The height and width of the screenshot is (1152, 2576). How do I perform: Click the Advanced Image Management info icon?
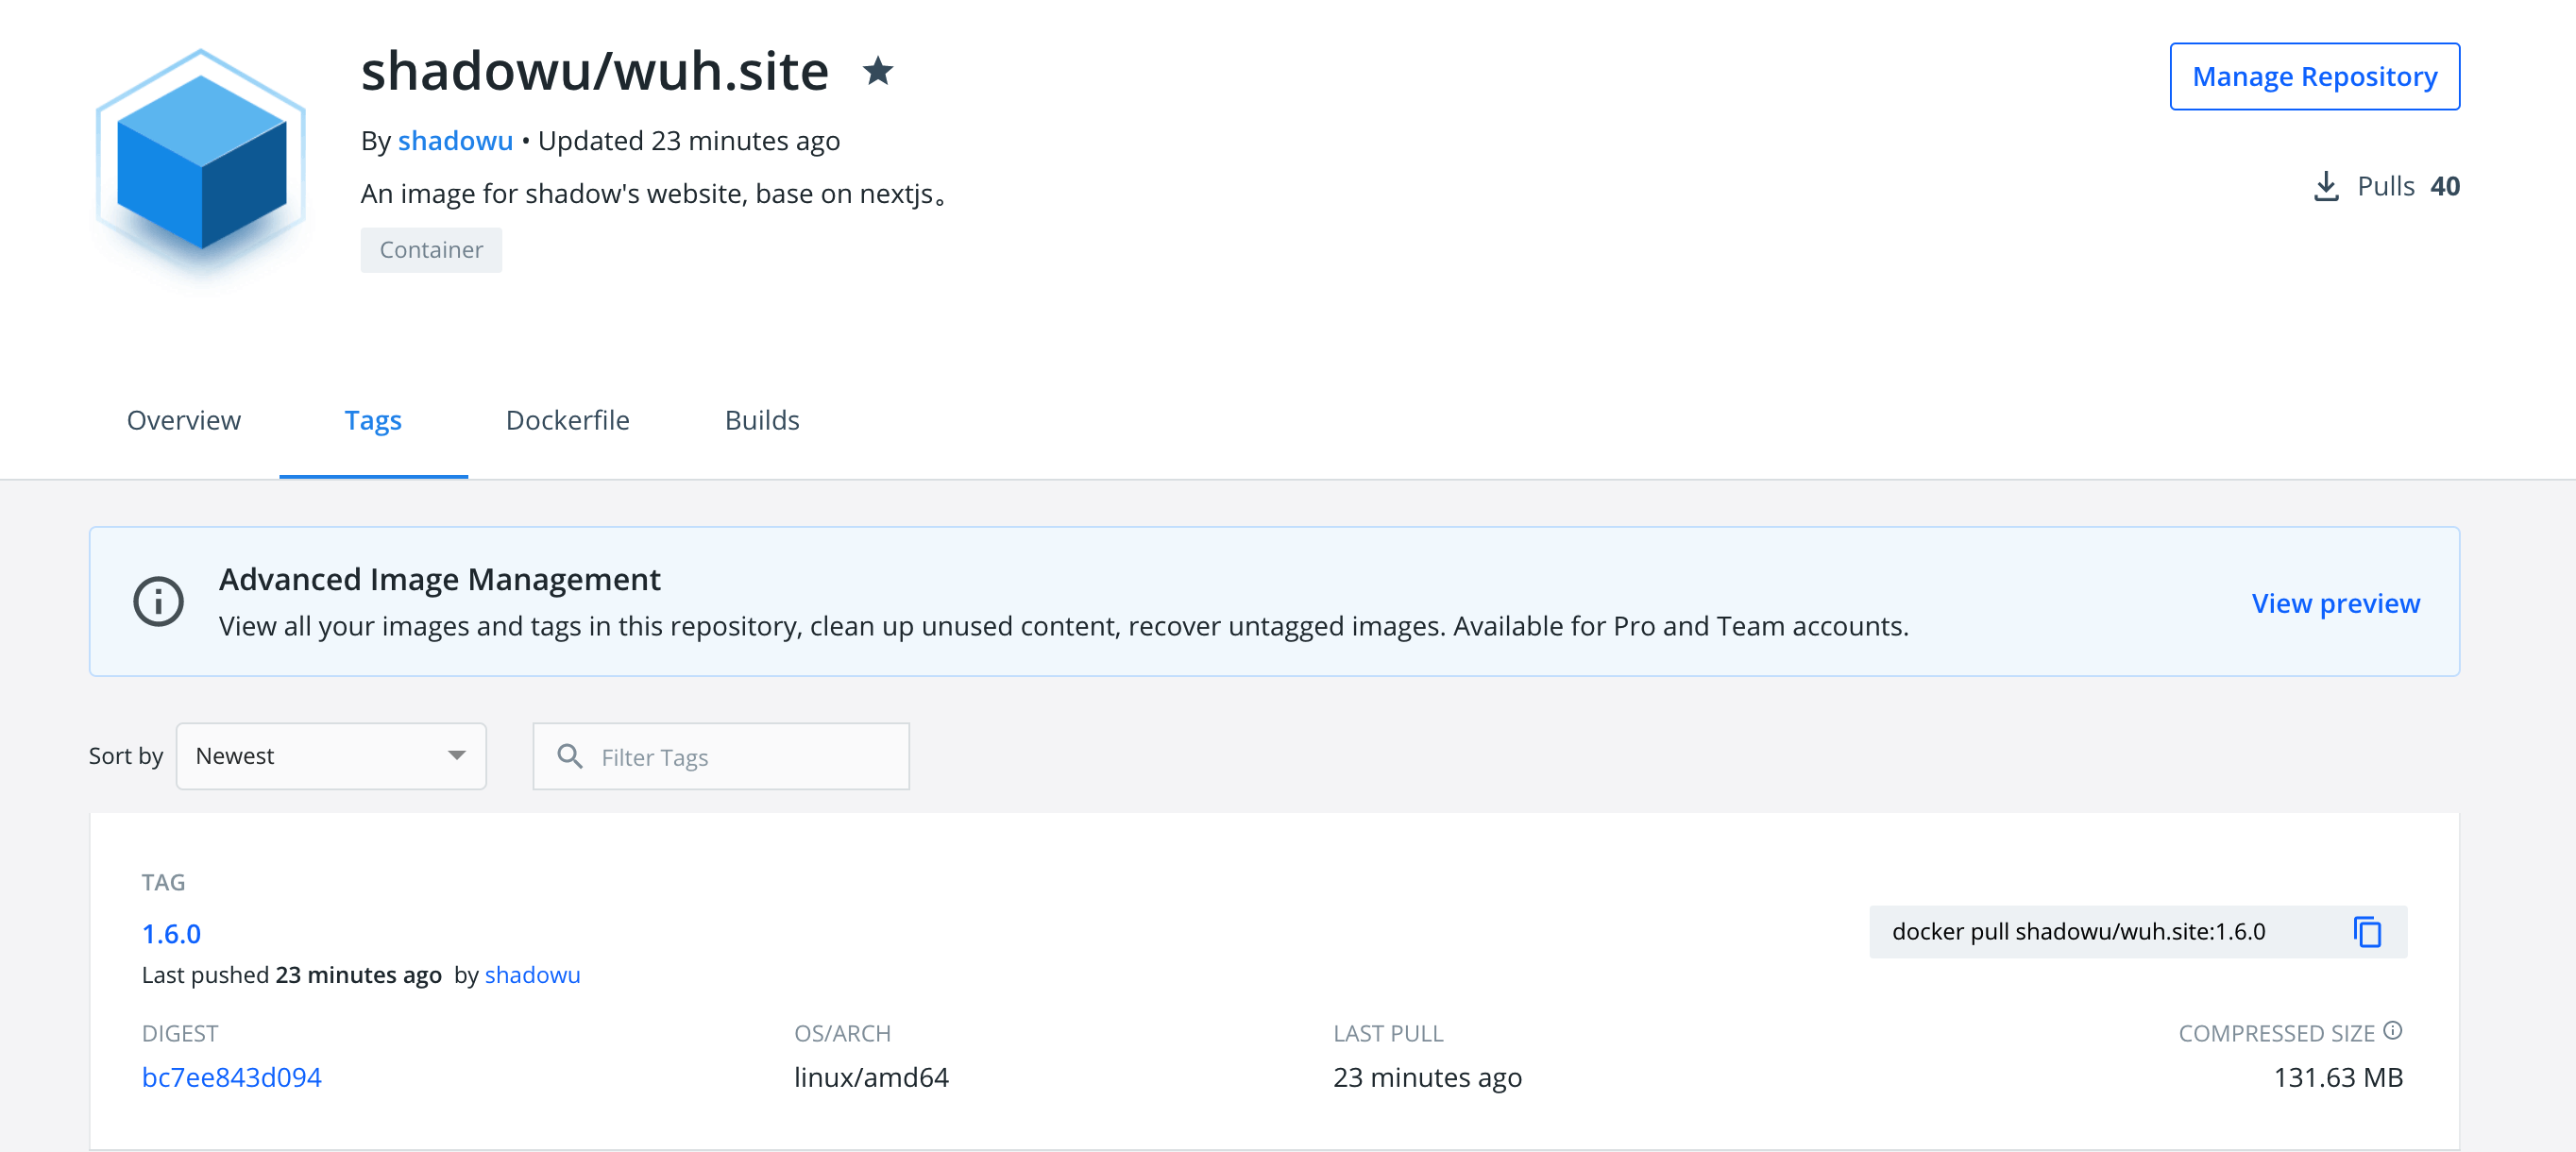coord(159,602)
